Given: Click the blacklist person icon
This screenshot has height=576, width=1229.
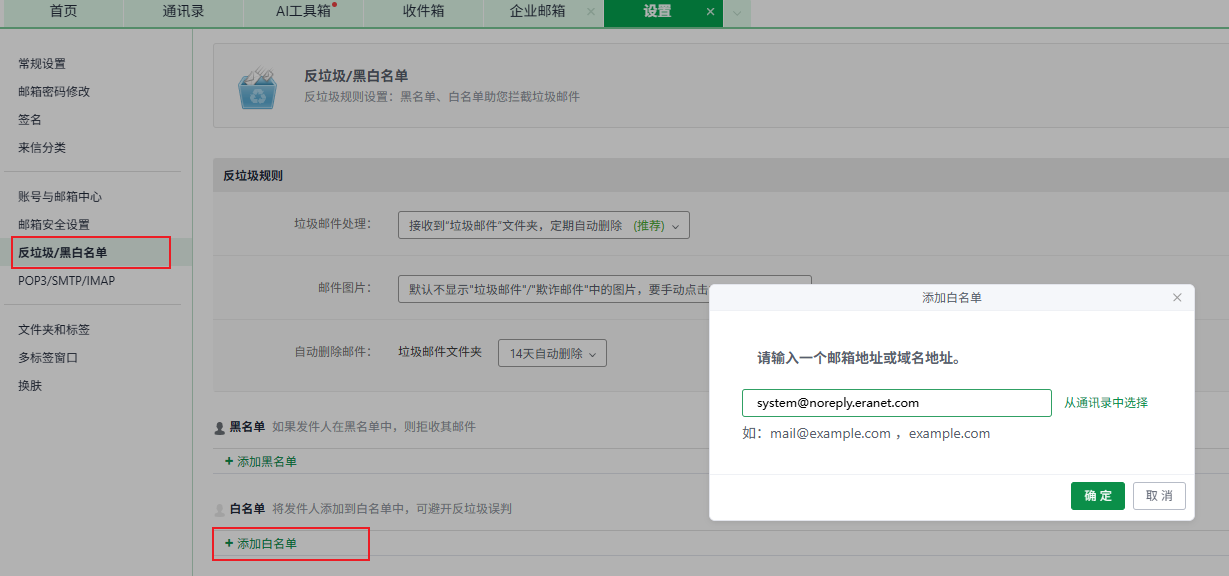Looking at the screenshot, I should point(220,427).
